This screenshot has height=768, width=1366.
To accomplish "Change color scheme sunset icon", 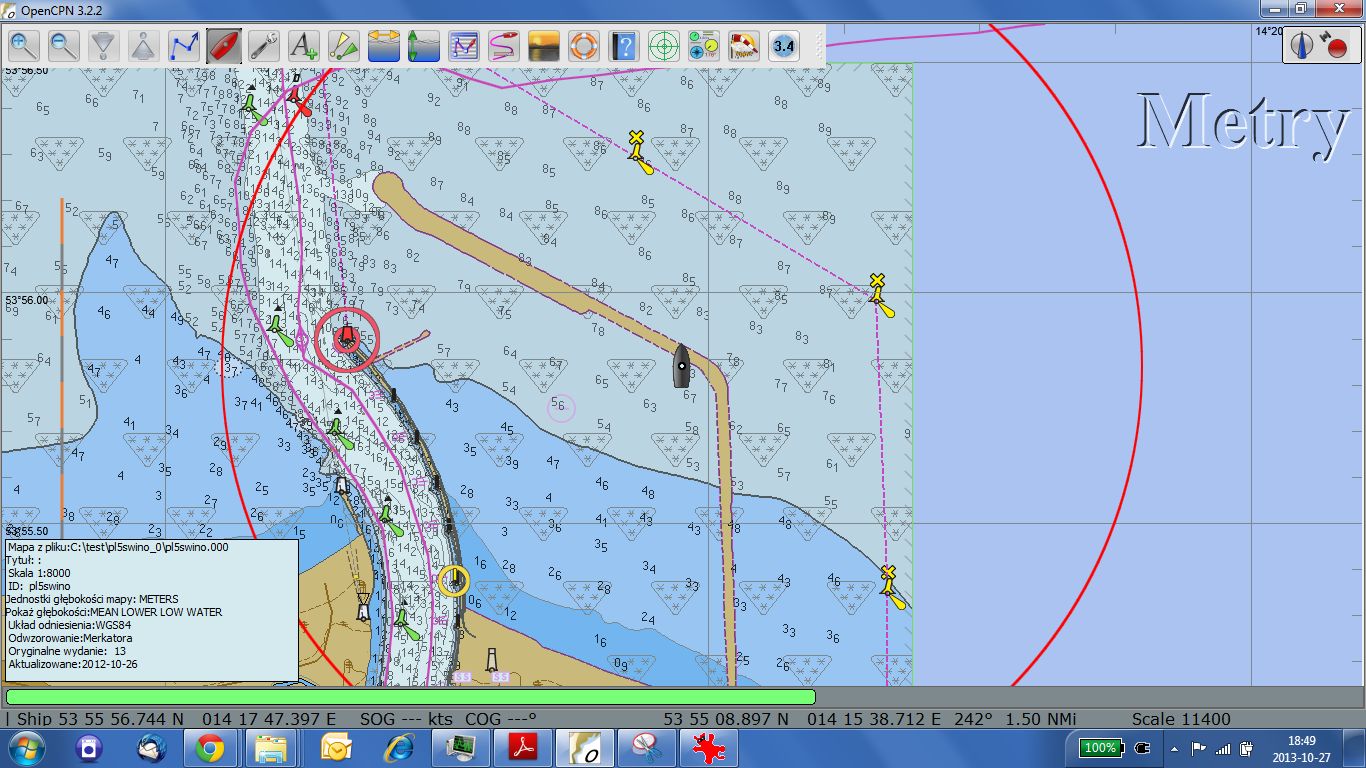I will [x=544, y=46].
